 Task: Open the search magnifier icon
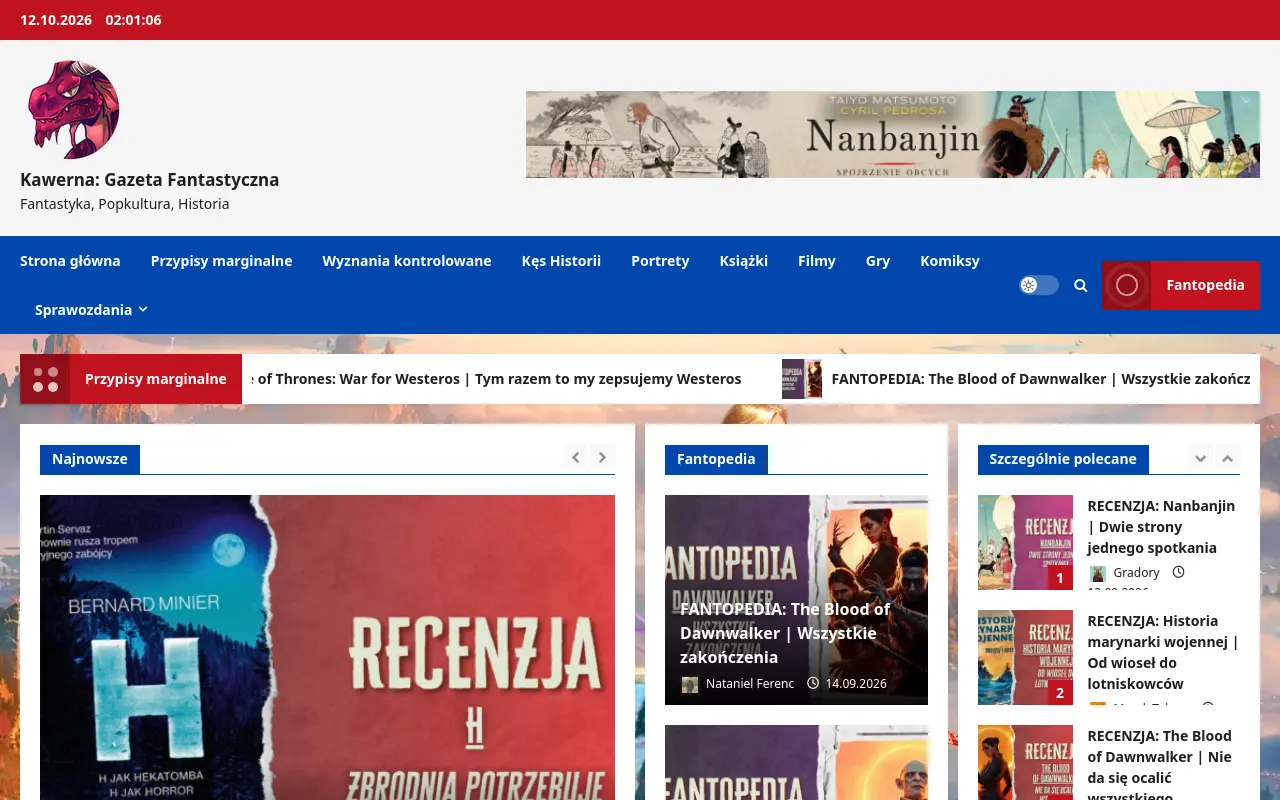click(1080, 285)
